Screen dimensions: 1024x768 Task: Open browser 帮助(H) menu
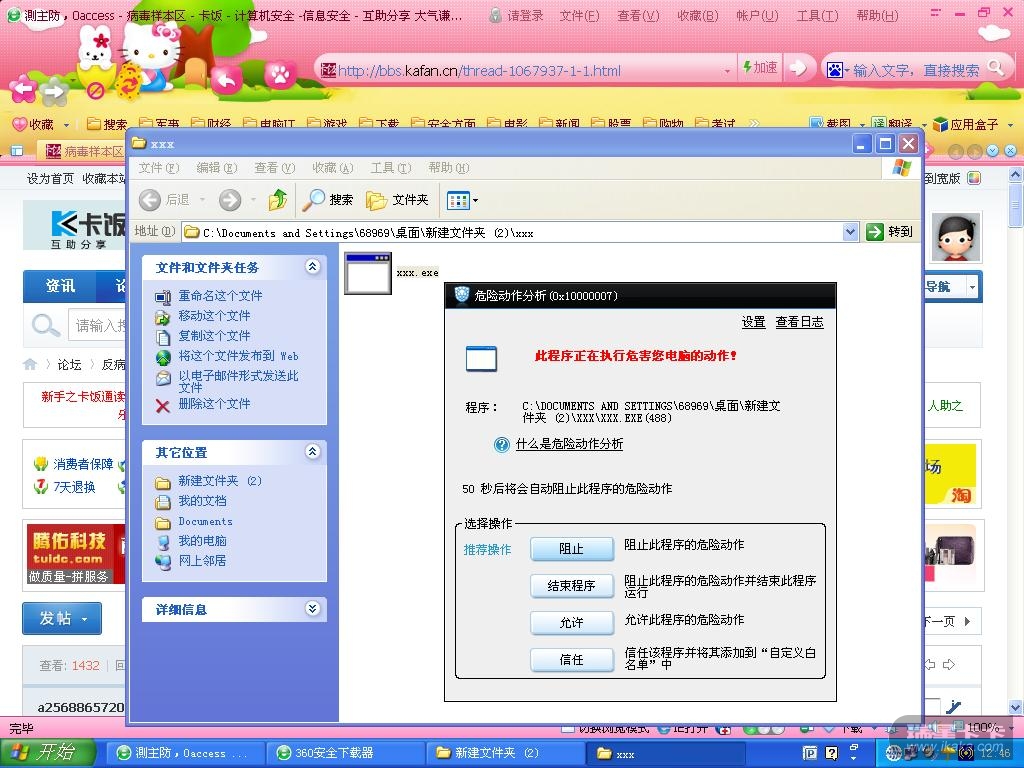pyautogui.click(x=876, y=16)
